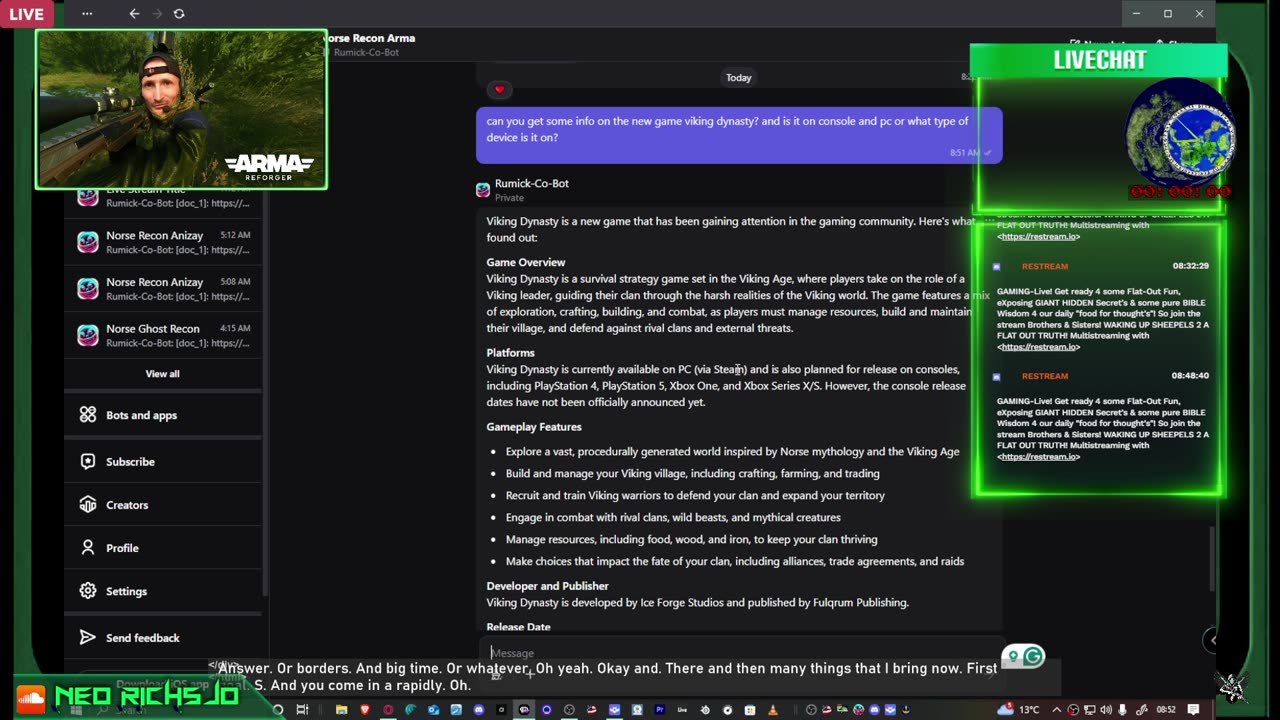Click View all chats link

point(163,374)
